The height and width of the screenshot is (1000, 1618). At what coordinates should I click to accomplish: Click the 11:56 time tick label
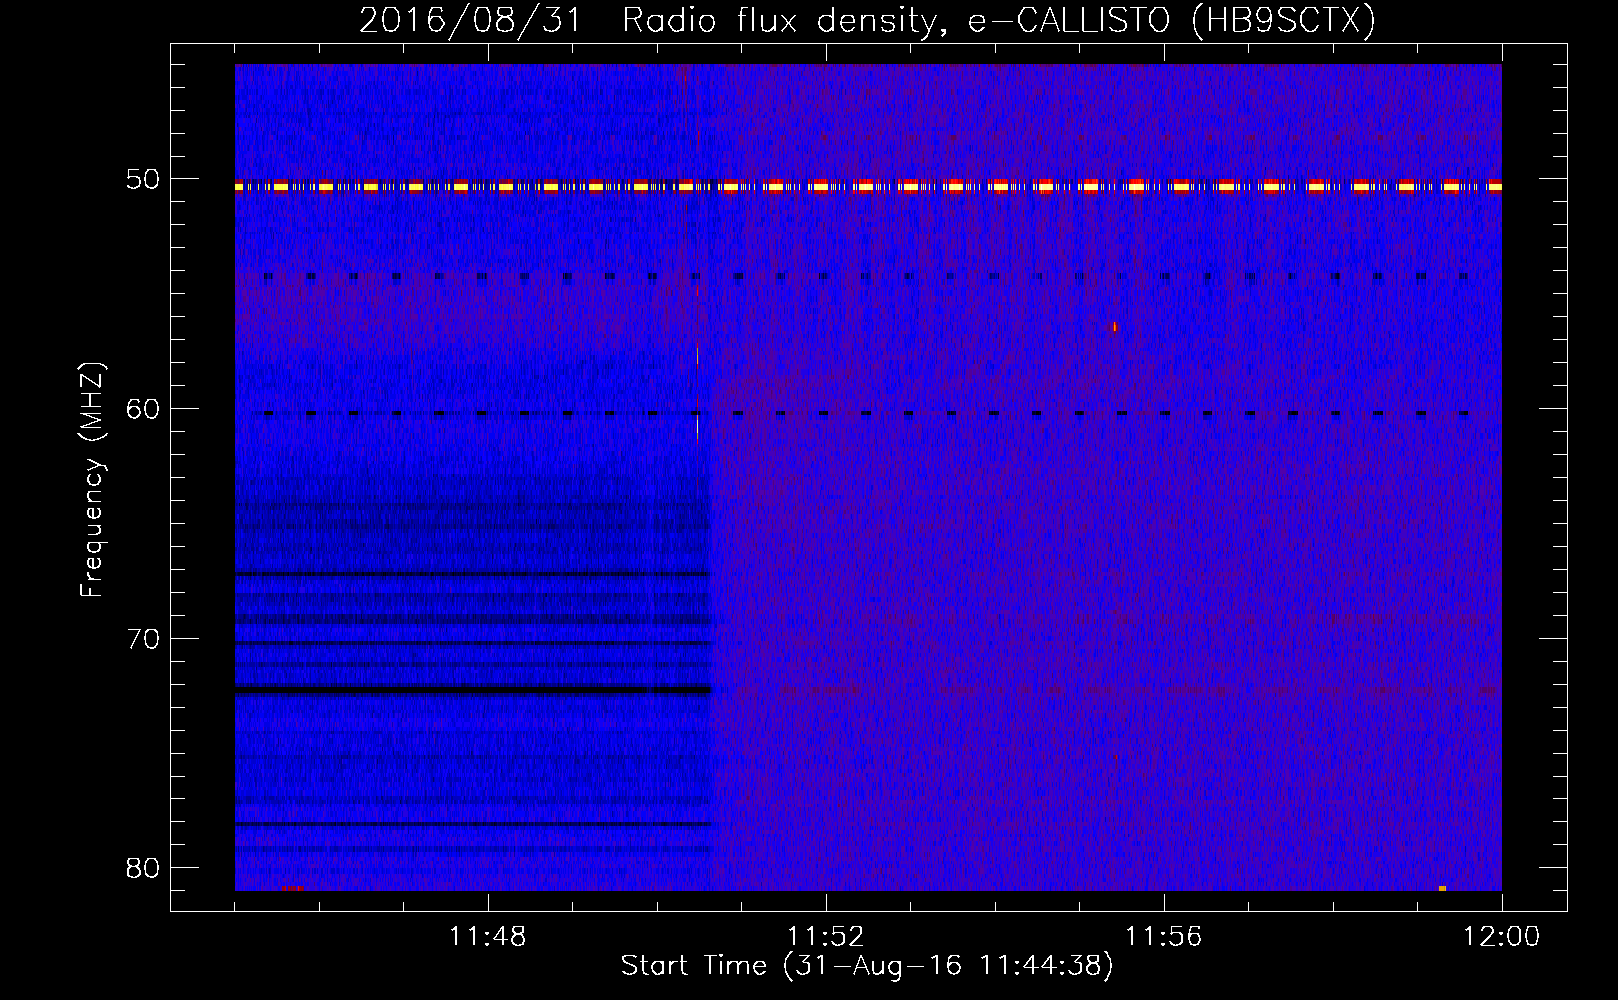point(1163,937)
